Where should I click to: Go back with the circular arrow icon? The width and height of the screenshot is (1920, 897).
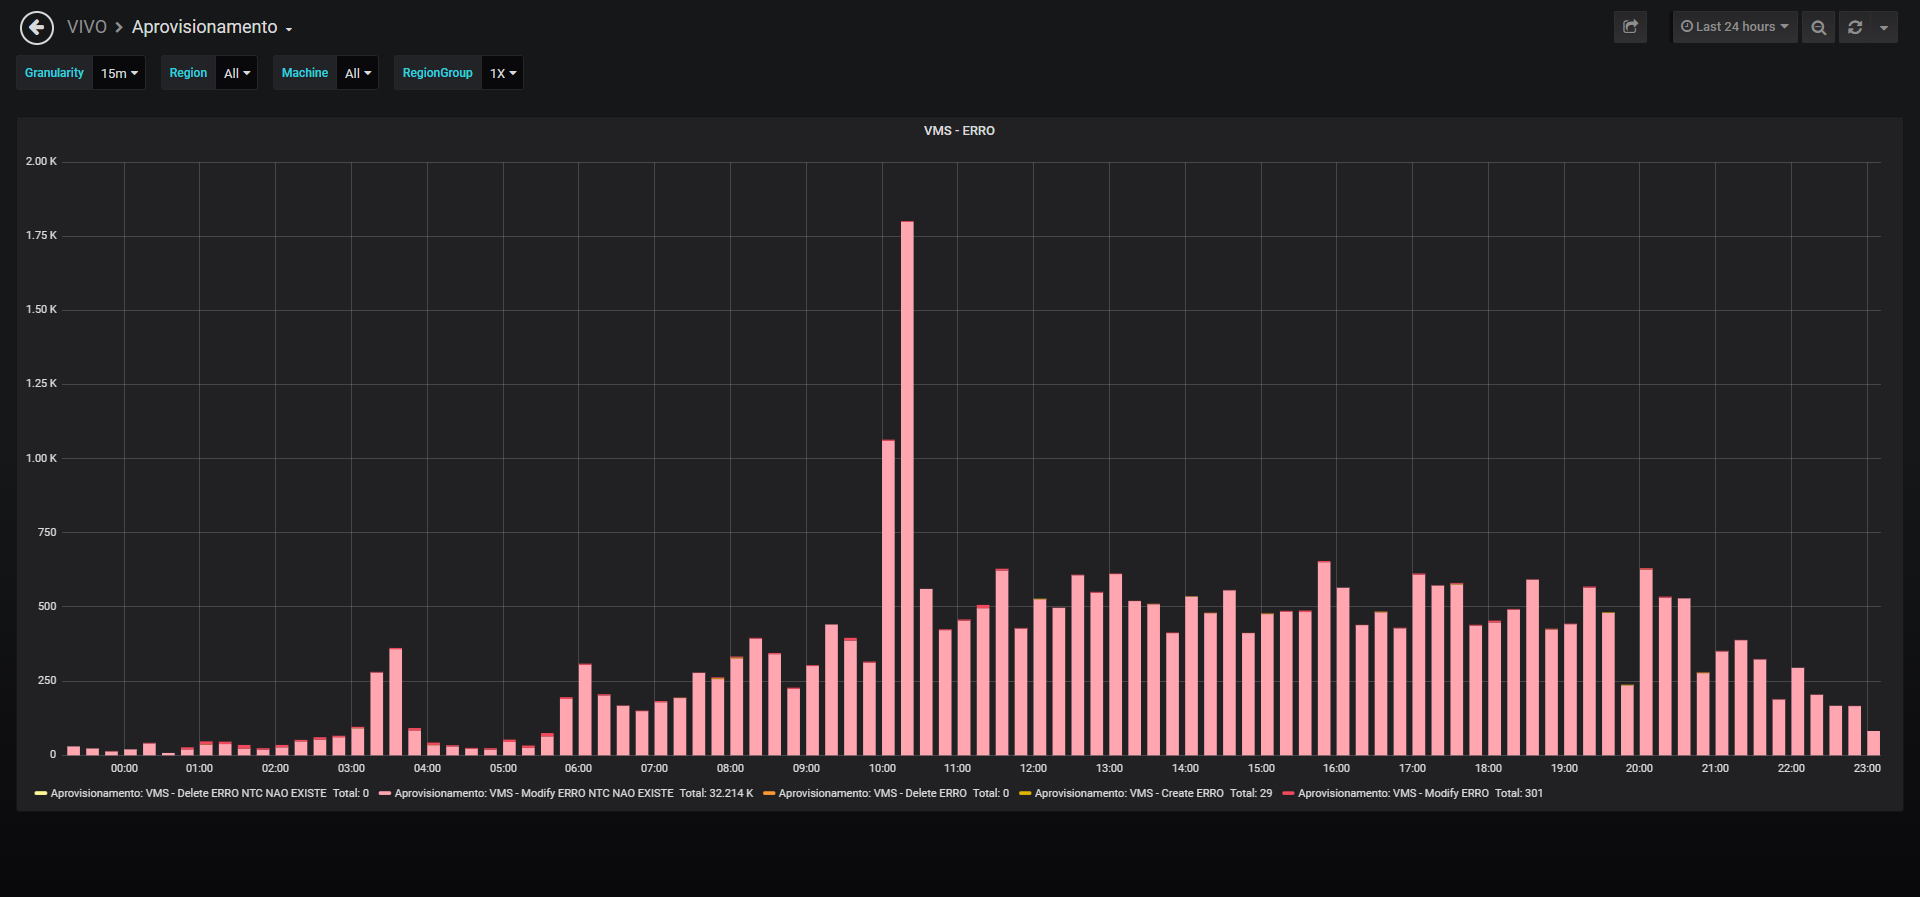click(x=37, y=27)
